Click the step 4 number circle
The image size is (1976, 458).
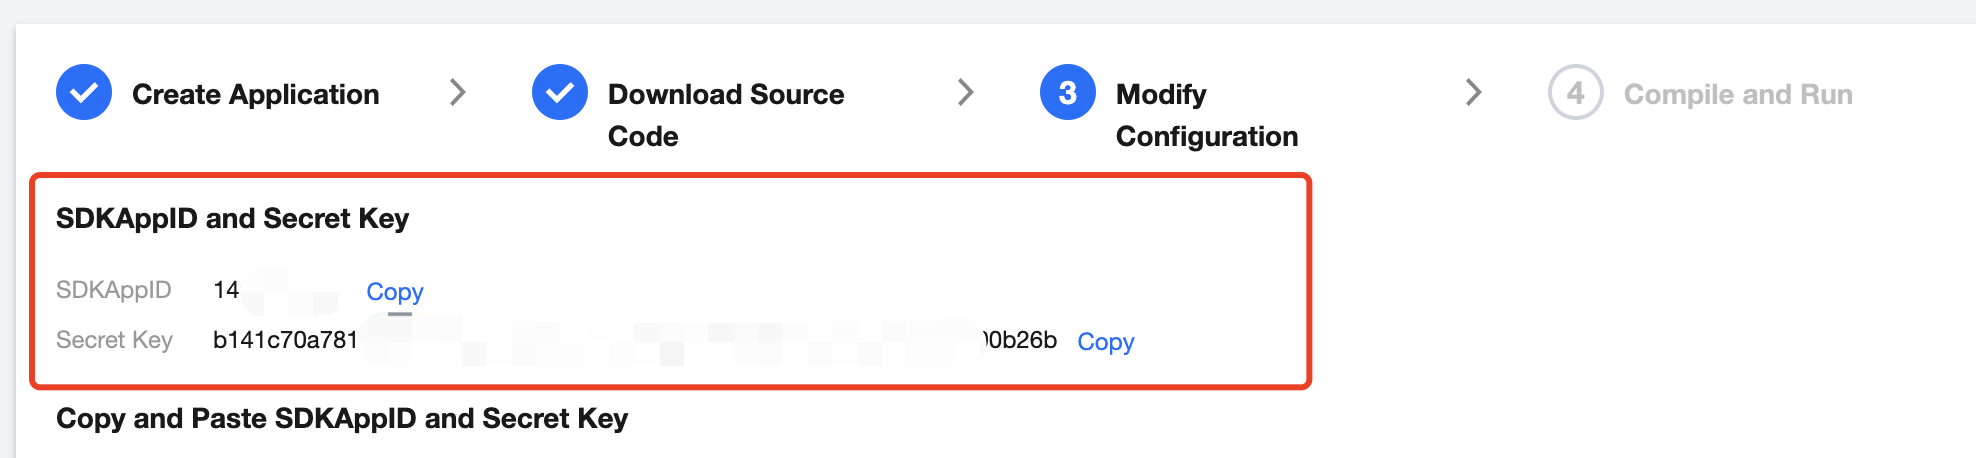tap(1575, 92)
